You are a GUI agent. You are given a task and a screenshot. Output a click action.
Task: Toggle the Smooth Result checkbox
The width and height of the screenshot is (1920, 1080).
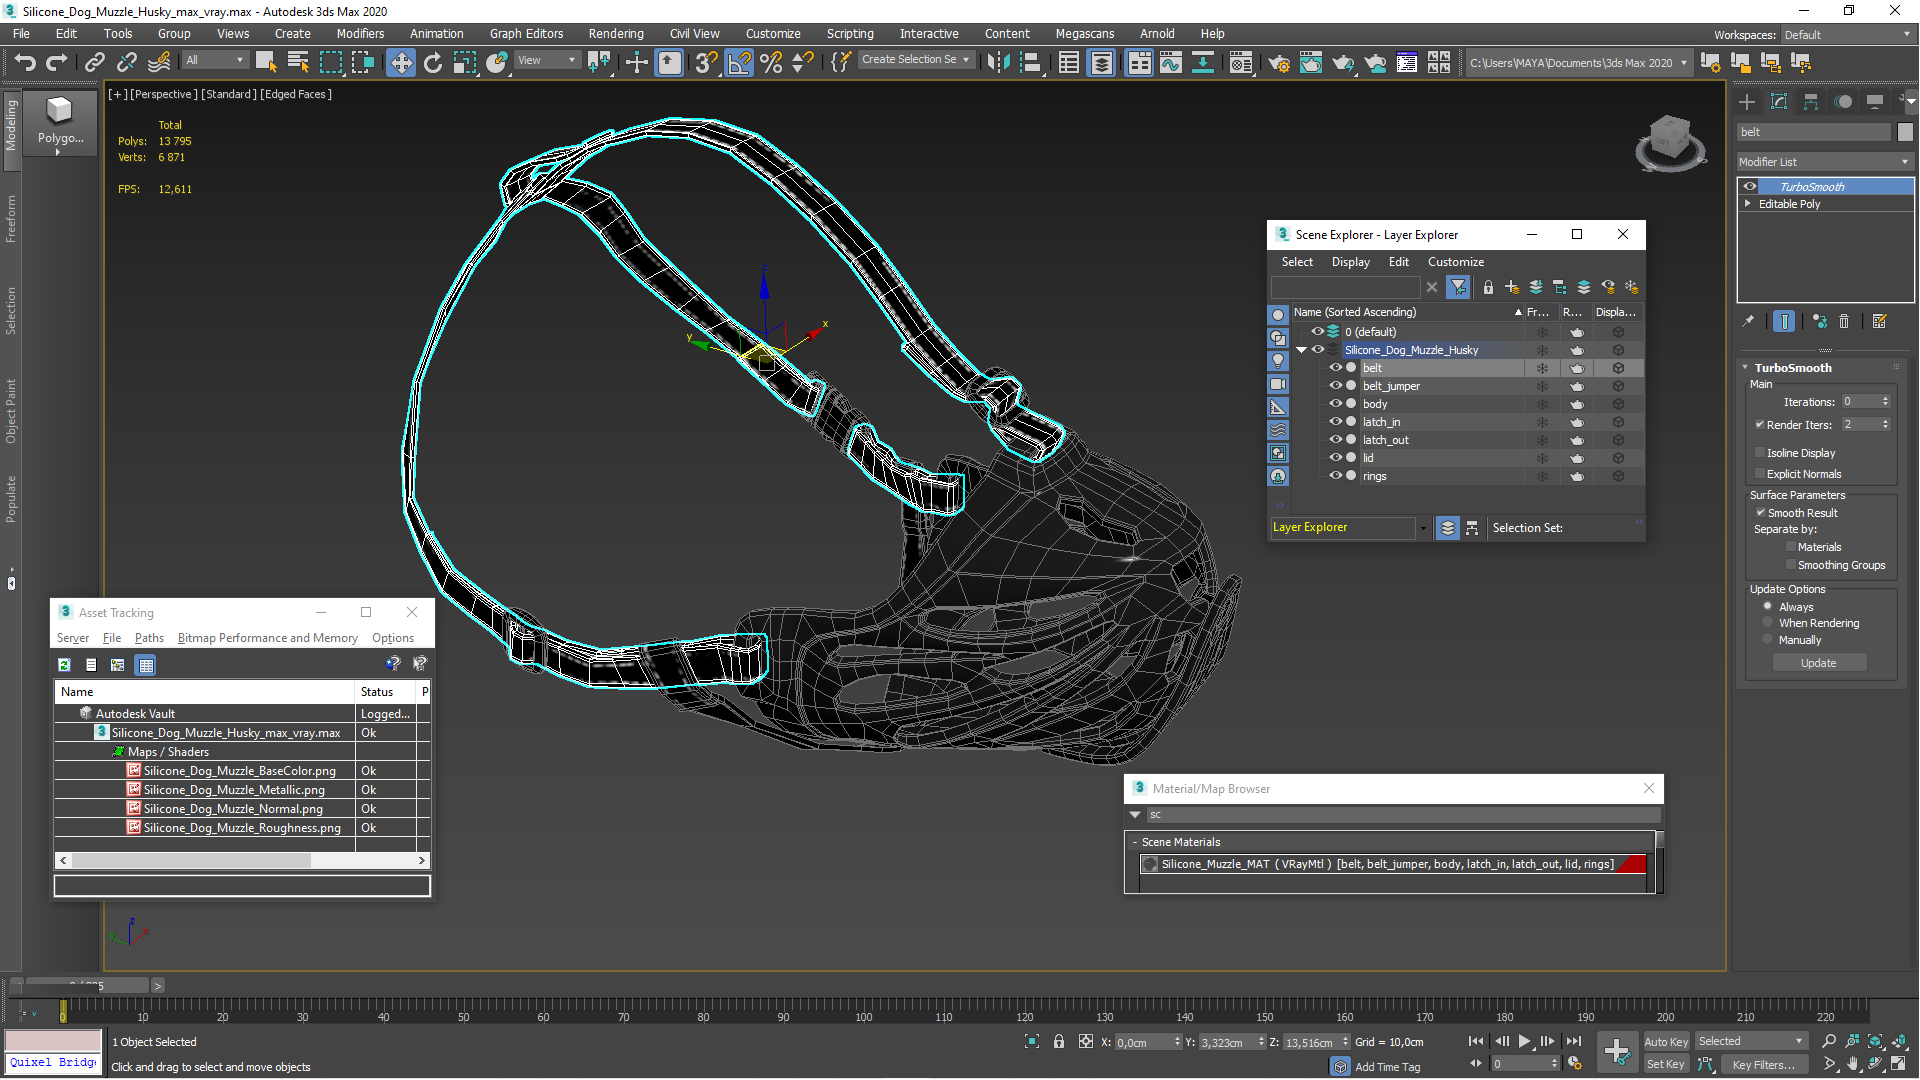tap(1760, 513)
